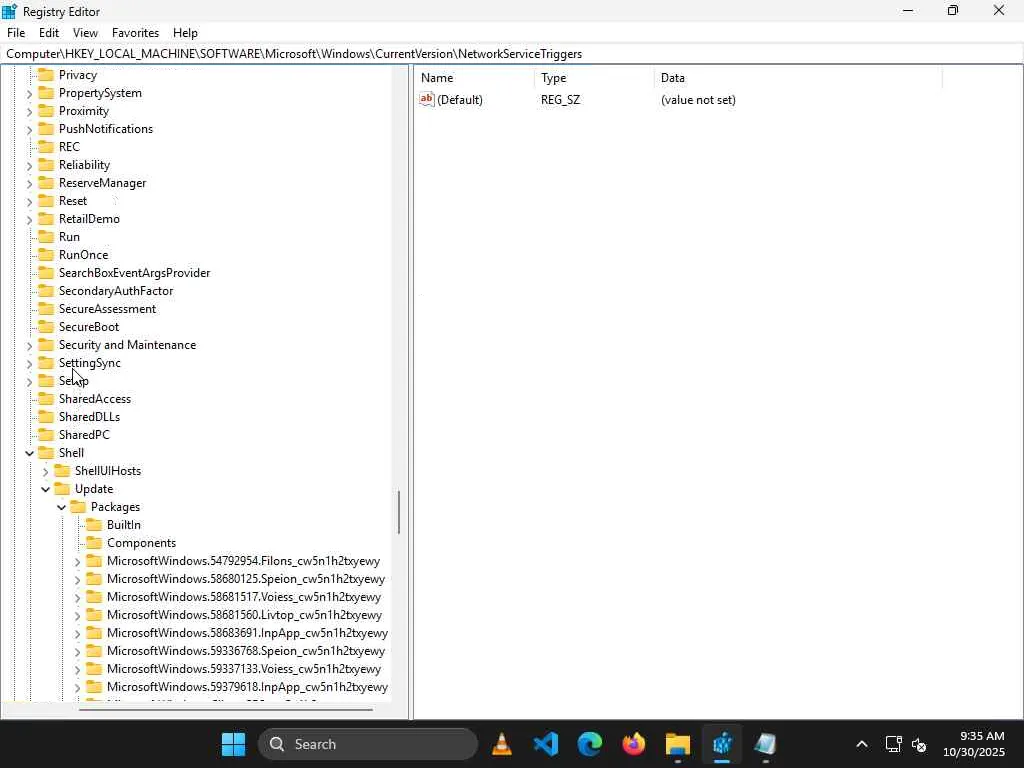Open Firefox from taskbar
The width and height of the screenshot is (1024, 768).
coord(633,744)
